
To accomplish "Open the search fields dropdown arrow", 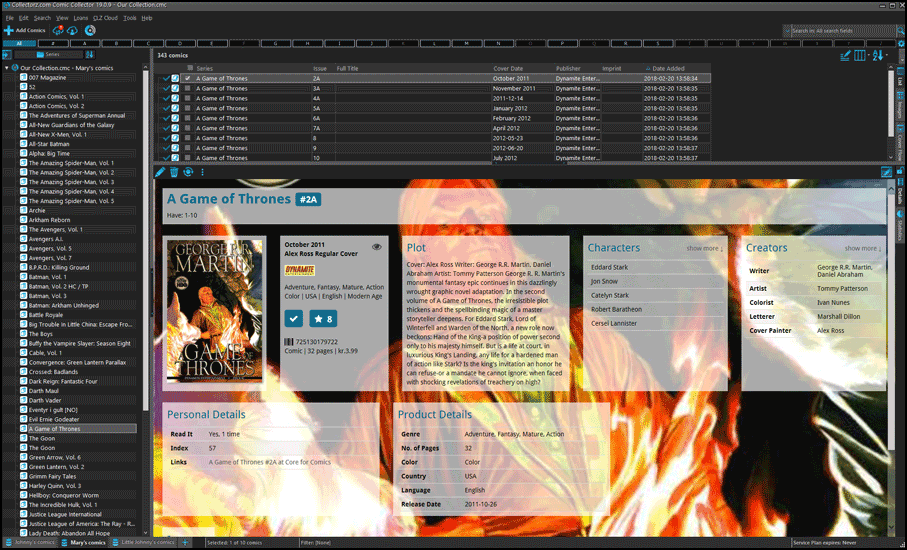I will point(787,31).
